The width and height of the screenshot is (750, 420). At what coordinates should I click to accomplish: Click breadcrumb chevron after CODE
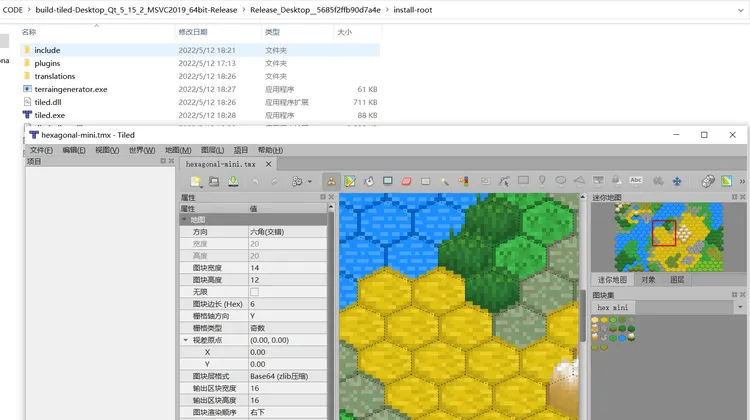click(x=29, y=10)
